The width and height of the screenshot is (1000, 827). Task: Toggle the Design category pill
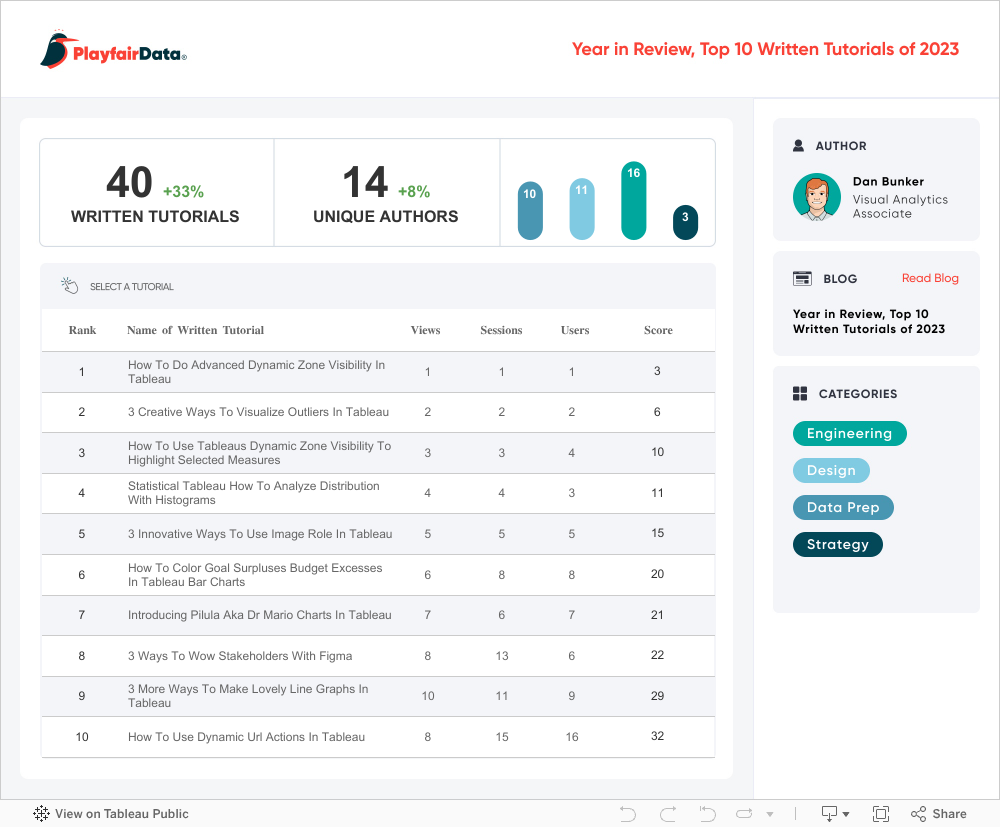click(x=831, y=470)
